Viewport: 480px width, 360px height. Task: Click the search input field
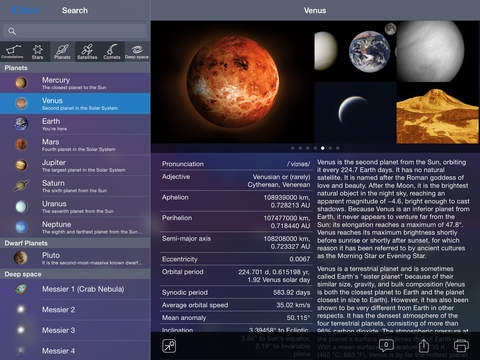[75, 31]
